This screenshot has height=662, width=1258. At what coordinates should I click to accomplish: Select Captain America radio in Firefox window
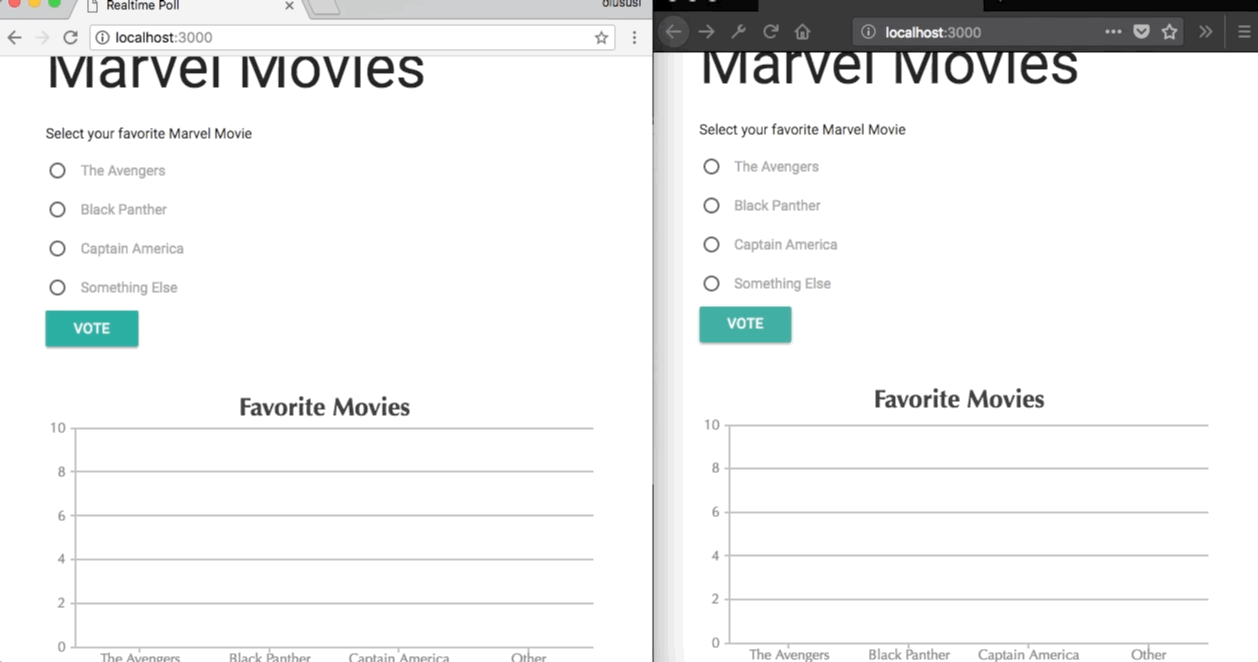pos(711,245)
